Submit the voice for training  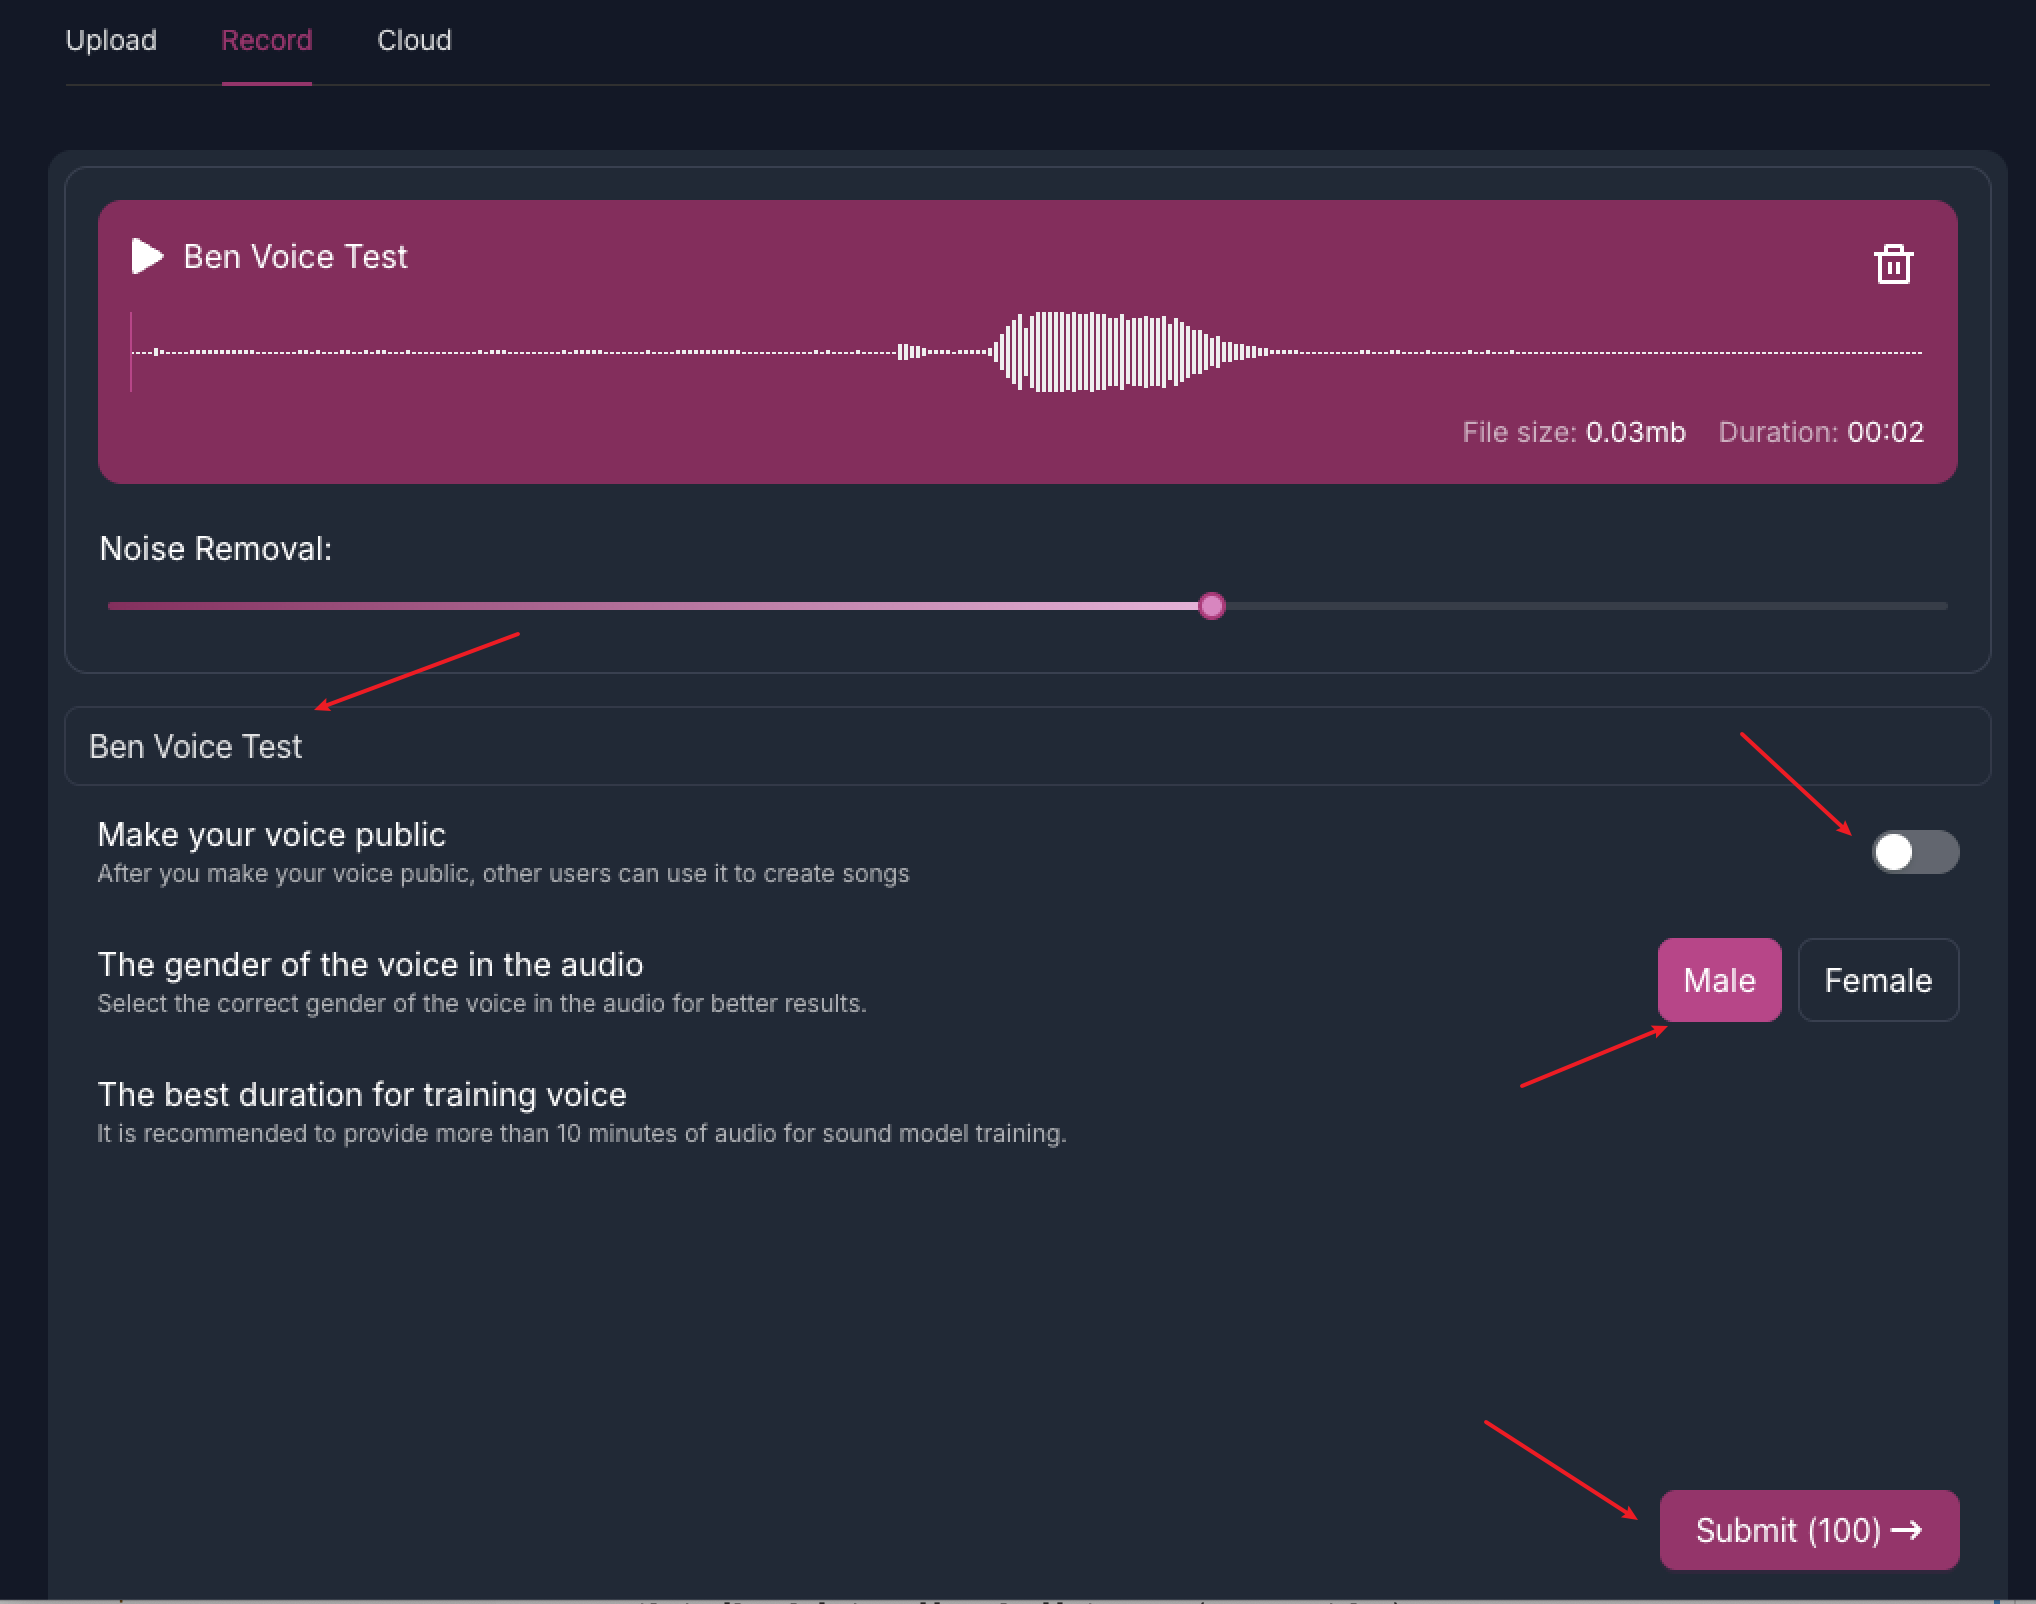(1809, 1530)
